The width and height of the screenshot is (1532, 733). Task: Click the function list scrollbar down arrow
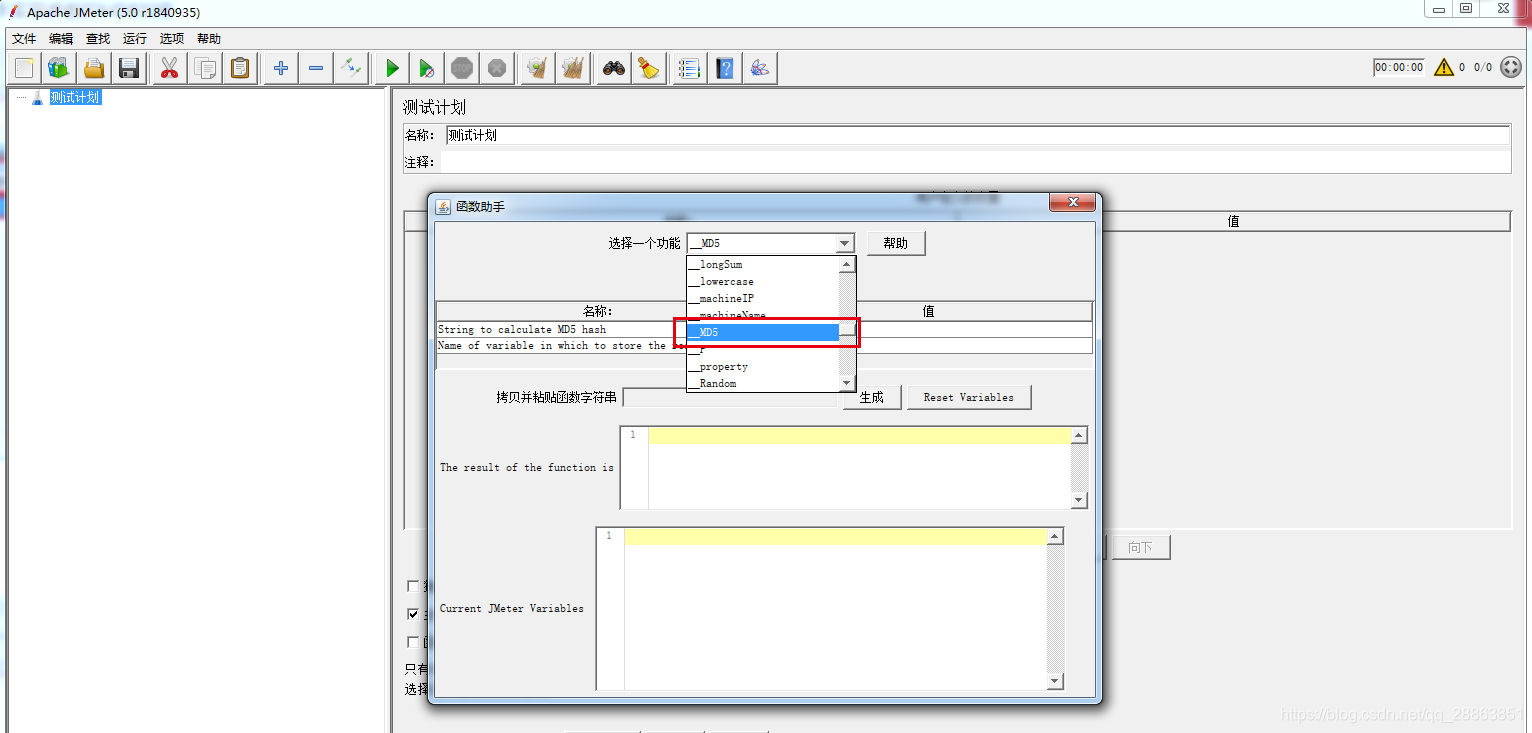tap(847, 383)
